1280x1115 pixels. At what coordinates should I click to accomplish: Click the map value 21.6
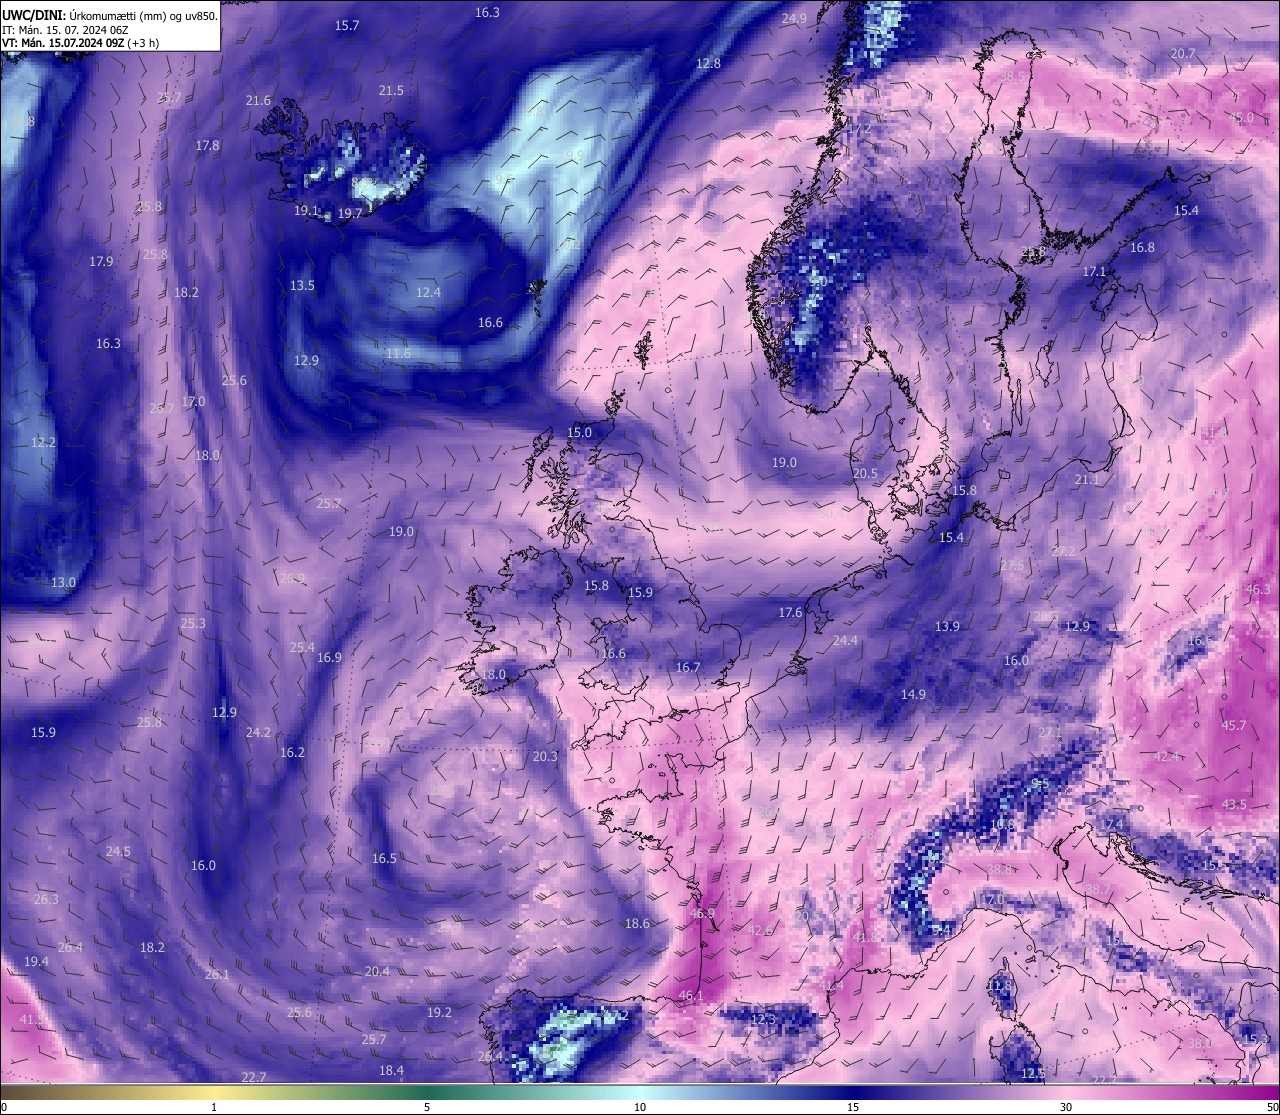click(258, 100)
